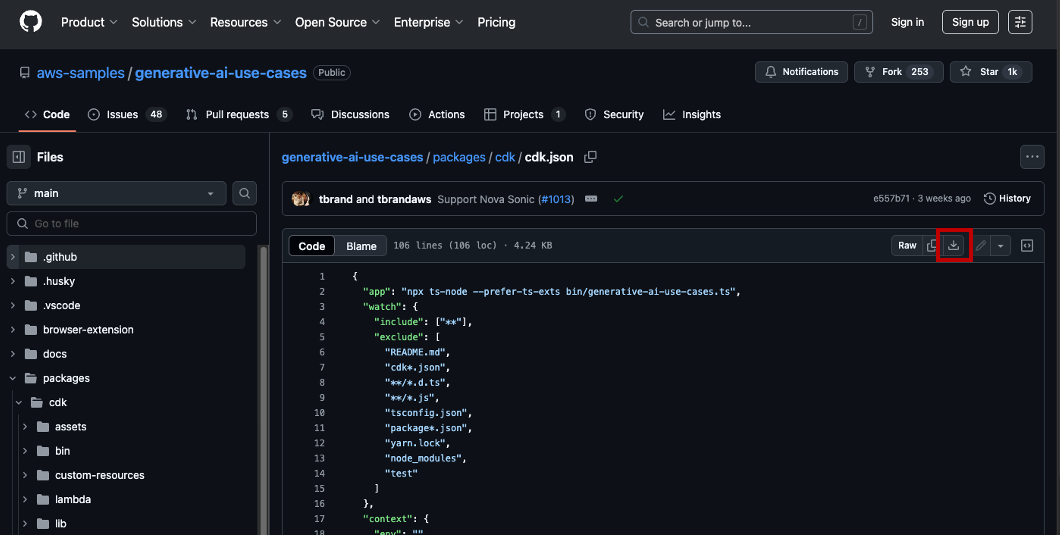Copy the file path icon
This screenshot has height=535, width=1060.
tap(590, 157)
